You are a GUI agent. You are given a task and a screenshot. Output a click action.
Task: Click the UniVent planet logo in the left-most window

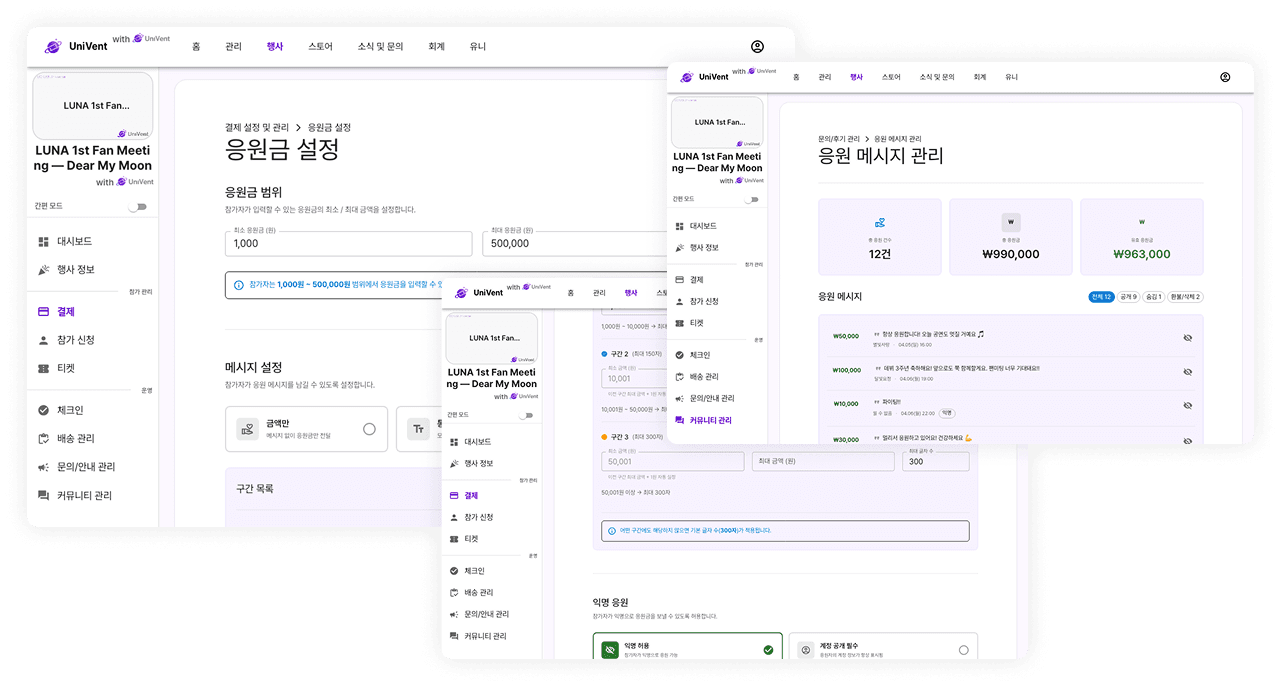click(x=53, y=47)
